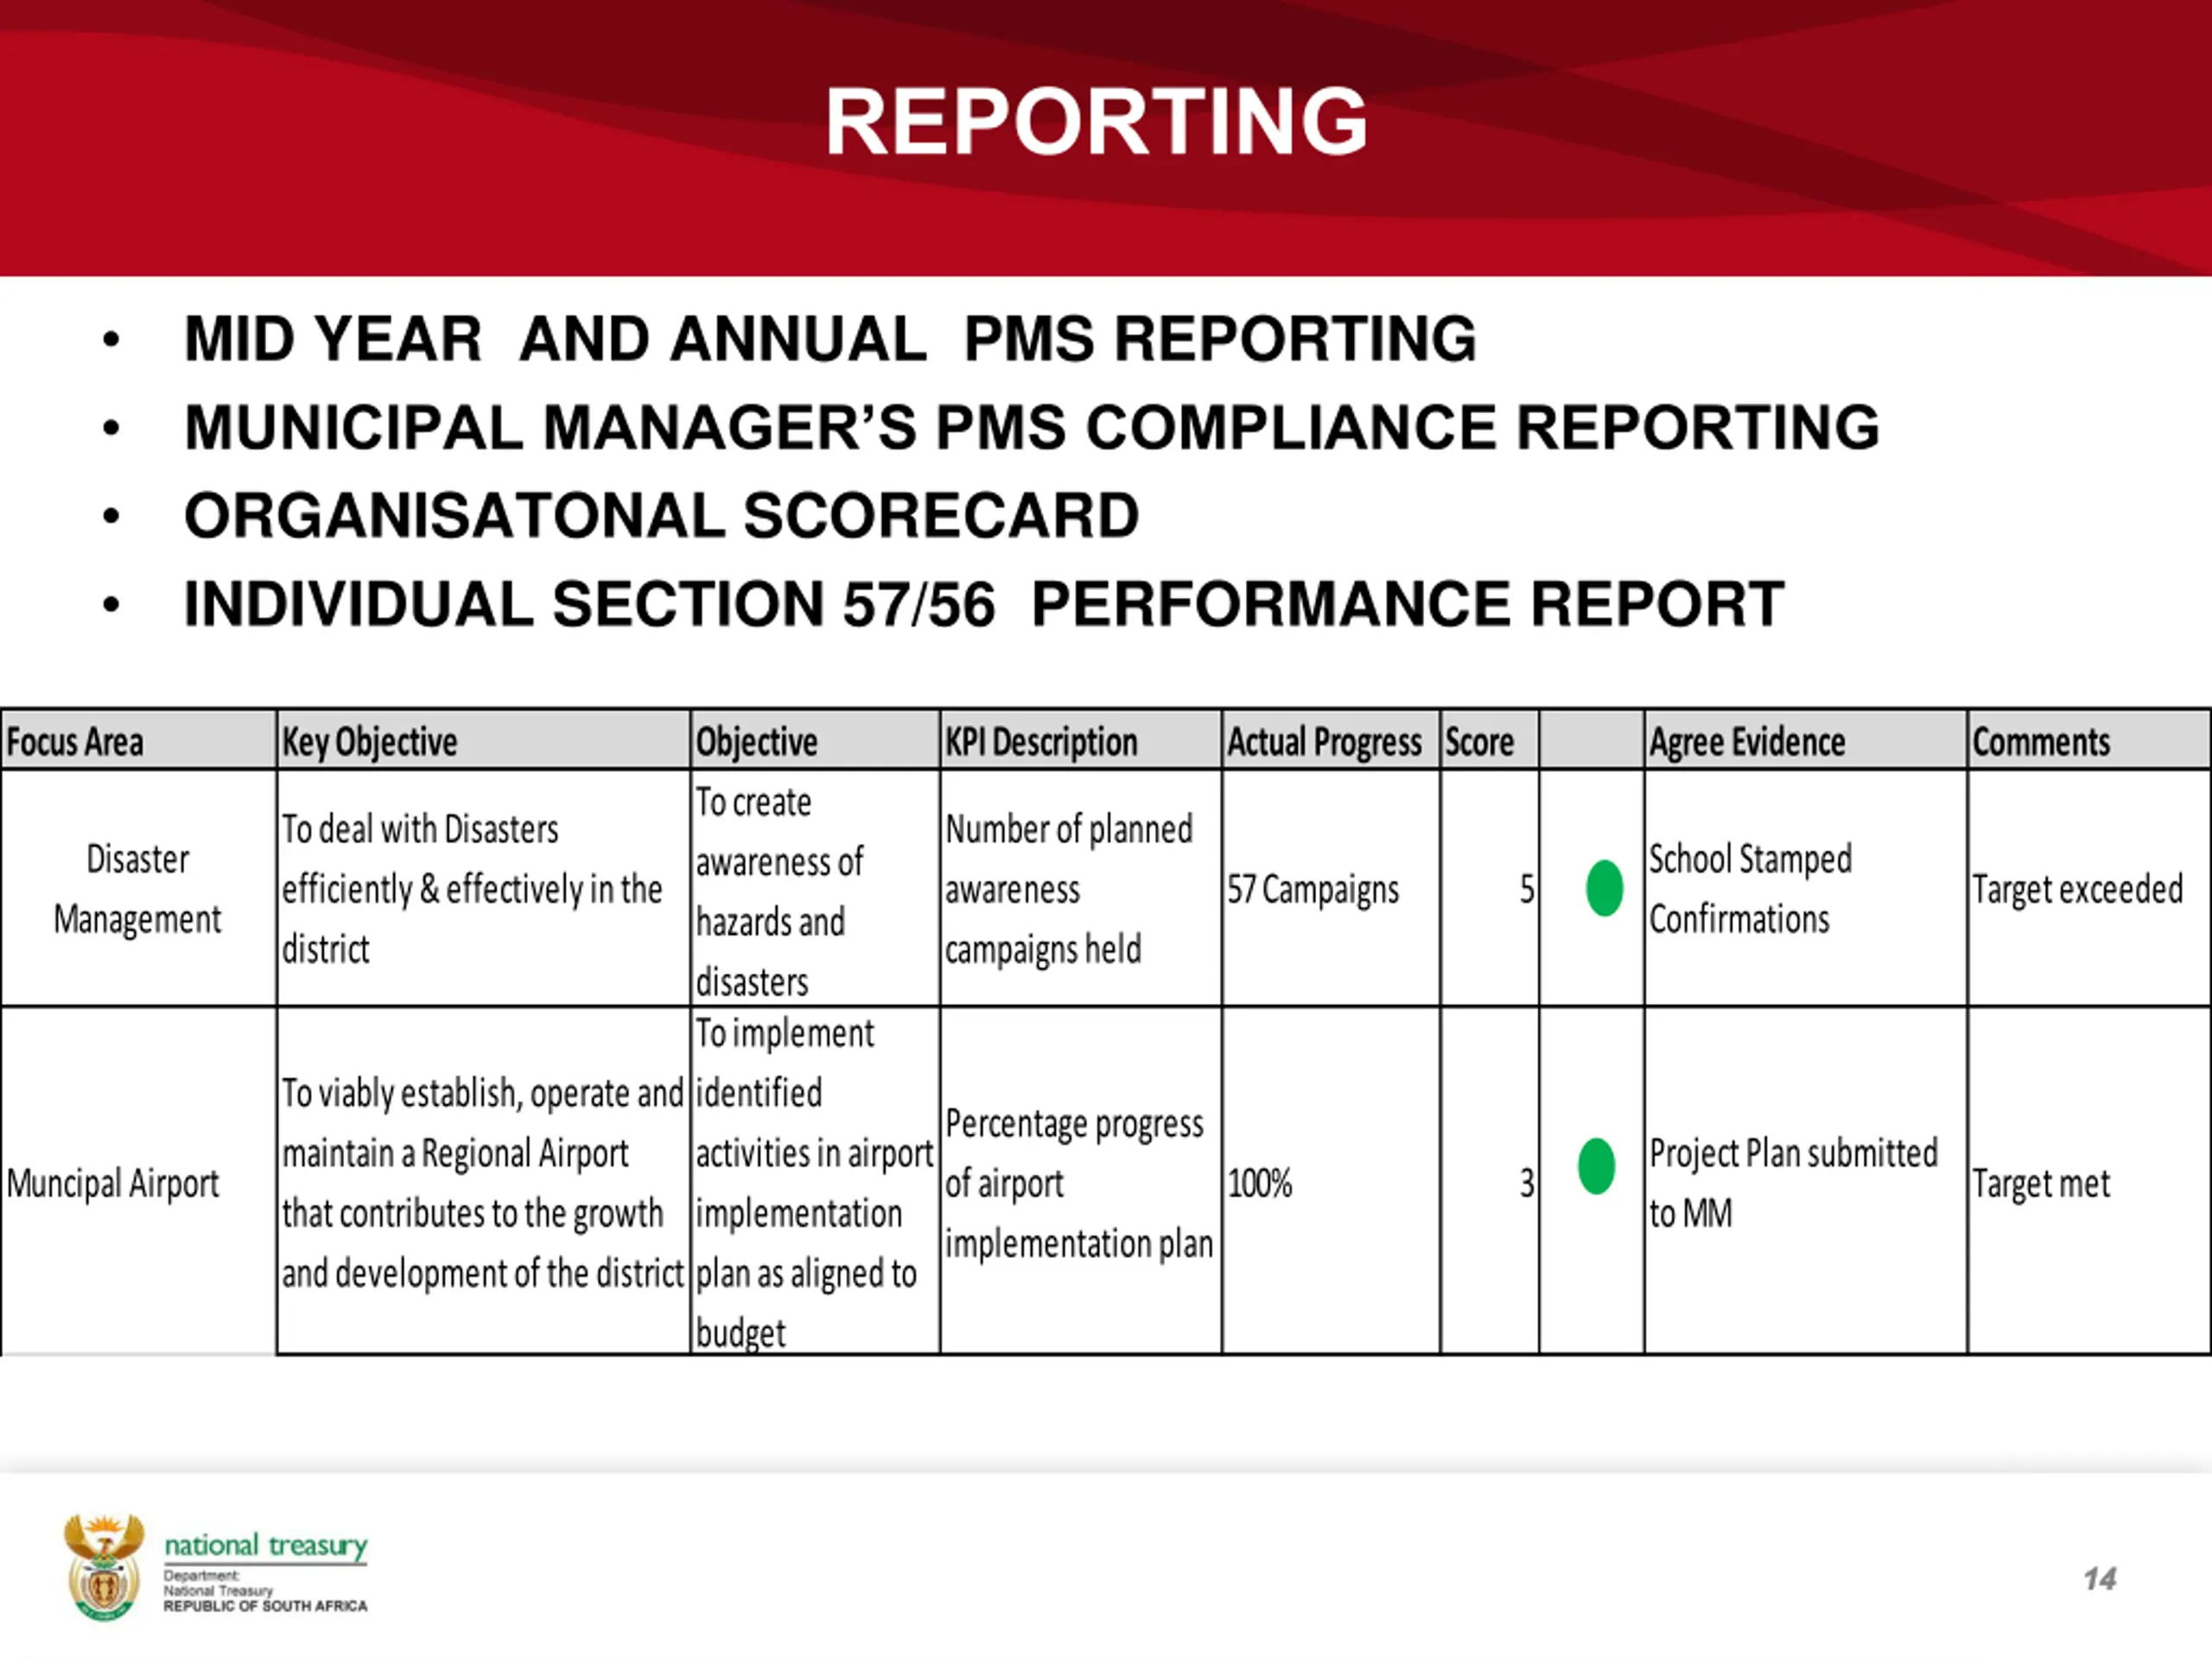Image resolution: width=2212 pixels, height=1659 pixels.
Task: Click the 'Score' column header
Action: [x=1489, y=741]
